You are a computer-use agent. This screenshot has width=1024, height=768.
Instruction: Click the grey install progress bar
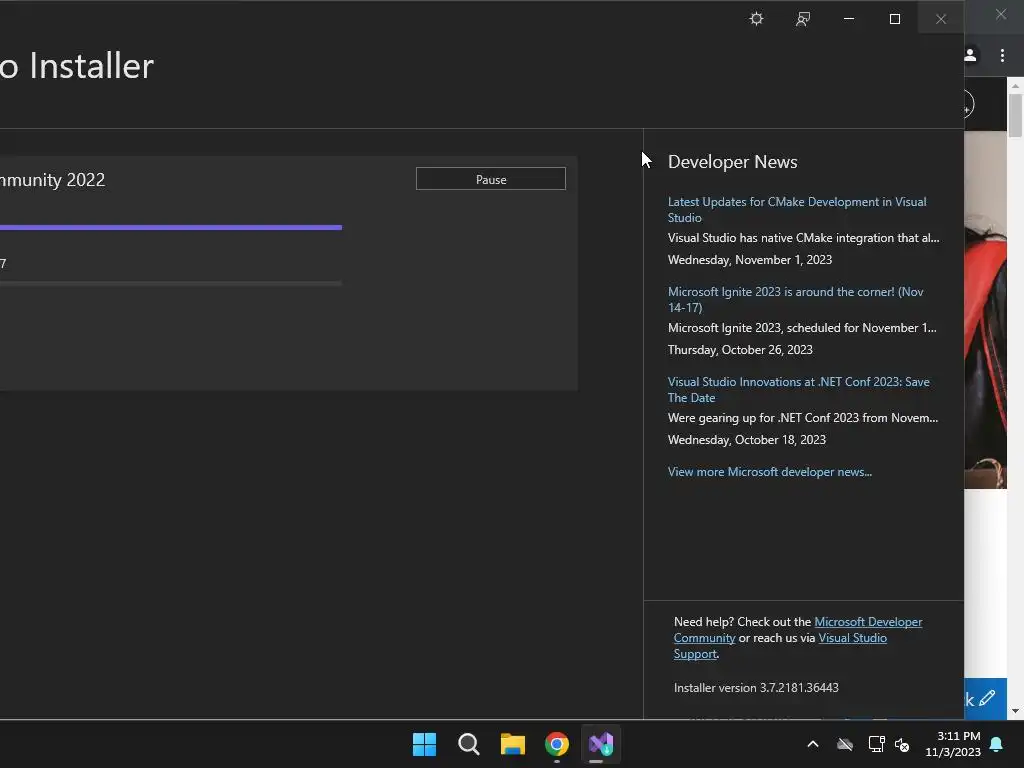170,283
